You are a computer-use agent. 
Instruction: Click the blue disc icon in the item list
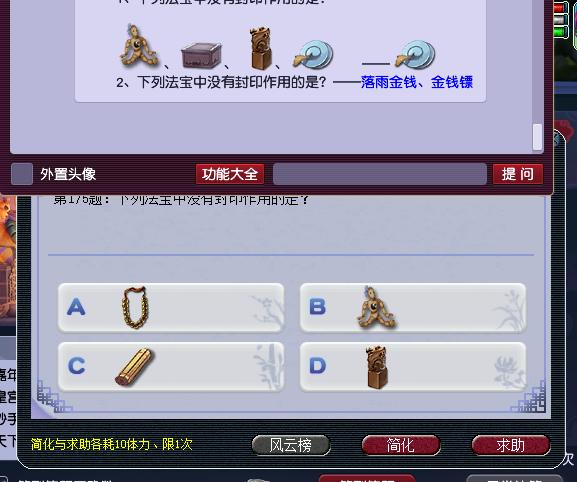point(313,54)
